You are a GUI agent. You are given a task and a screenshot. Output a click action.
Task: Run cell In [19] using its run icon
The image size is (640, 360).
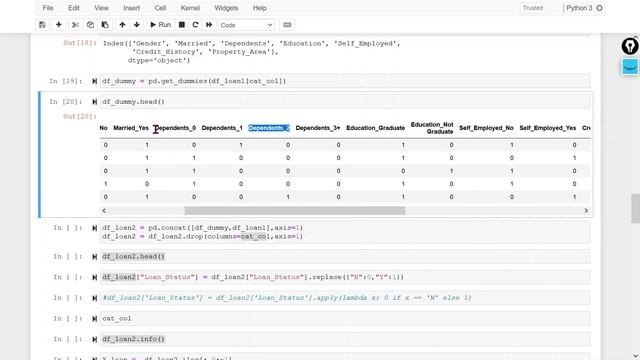tap(94, 81)
